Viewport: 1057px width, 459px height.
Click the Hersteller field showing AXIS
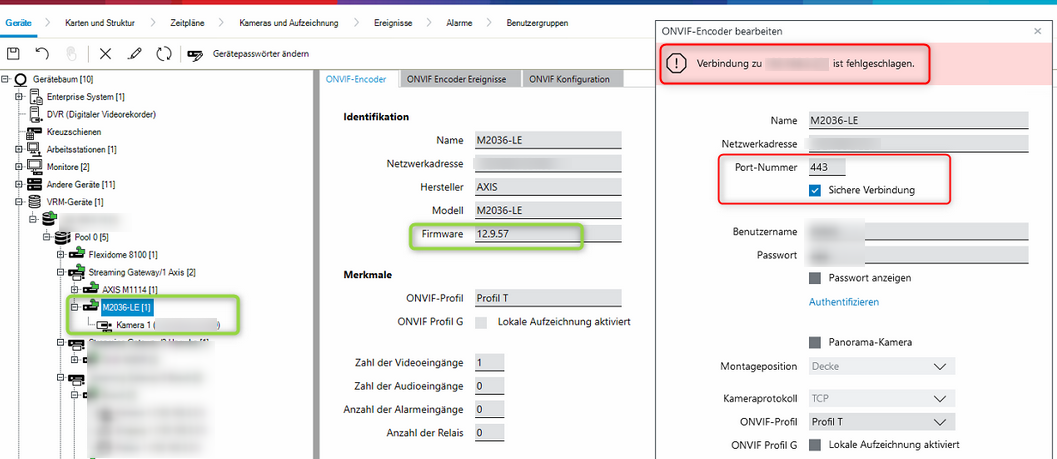tap(548, 187)
